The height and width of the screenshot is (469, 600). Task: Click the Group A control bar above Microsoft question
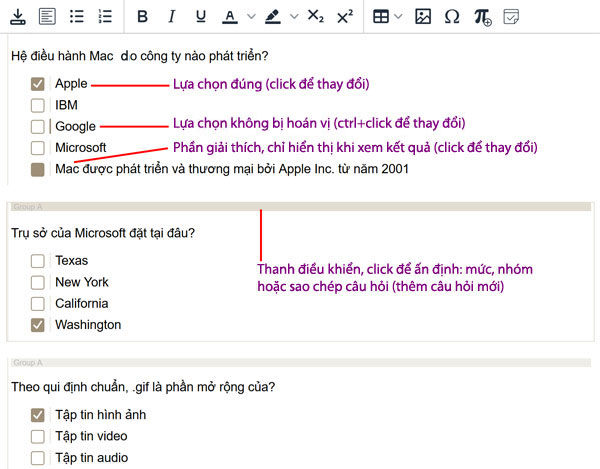[x=301, y=207]
